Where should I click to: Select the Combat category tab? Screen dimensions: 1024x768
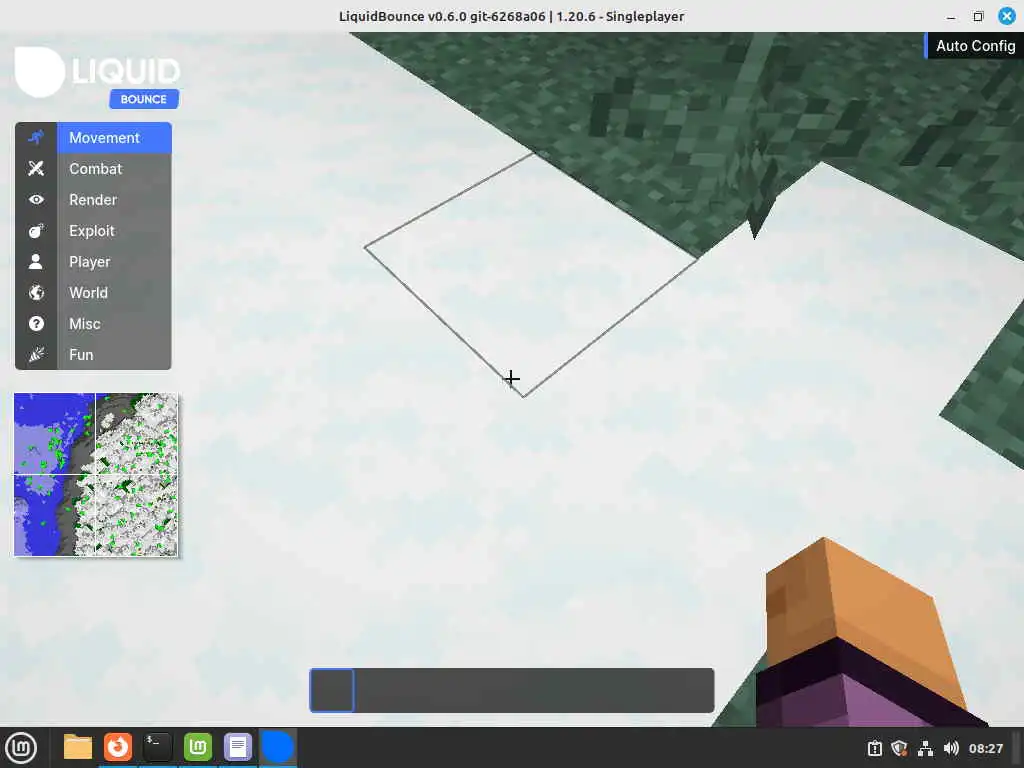pyautogui.click(x=93, y=168)
